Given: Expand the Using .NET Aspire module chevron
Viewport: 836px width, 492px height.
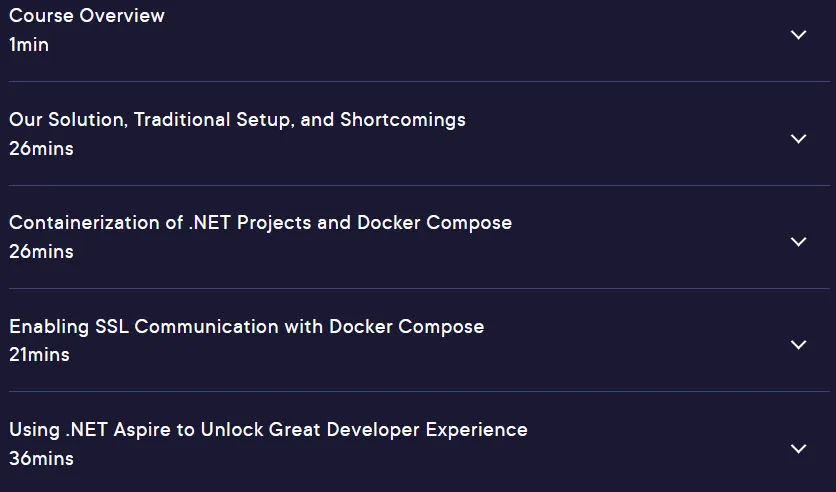Looking at the screenshot, I should (798, 448).
